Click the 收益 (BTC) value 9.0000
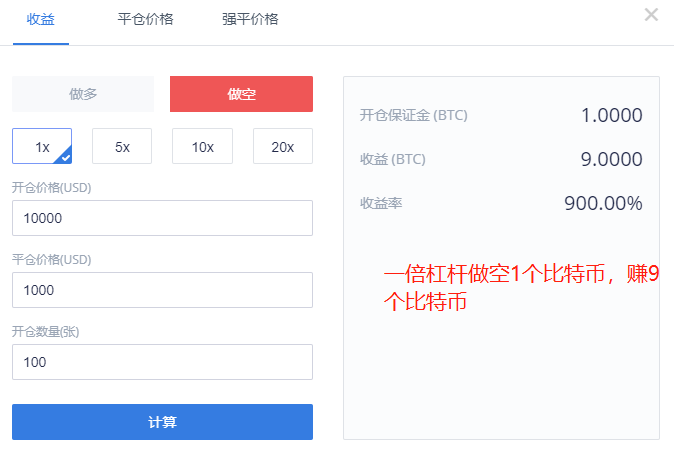Viewport: 674px width, 460px height. pyautogui.click(x=612, y=159)
